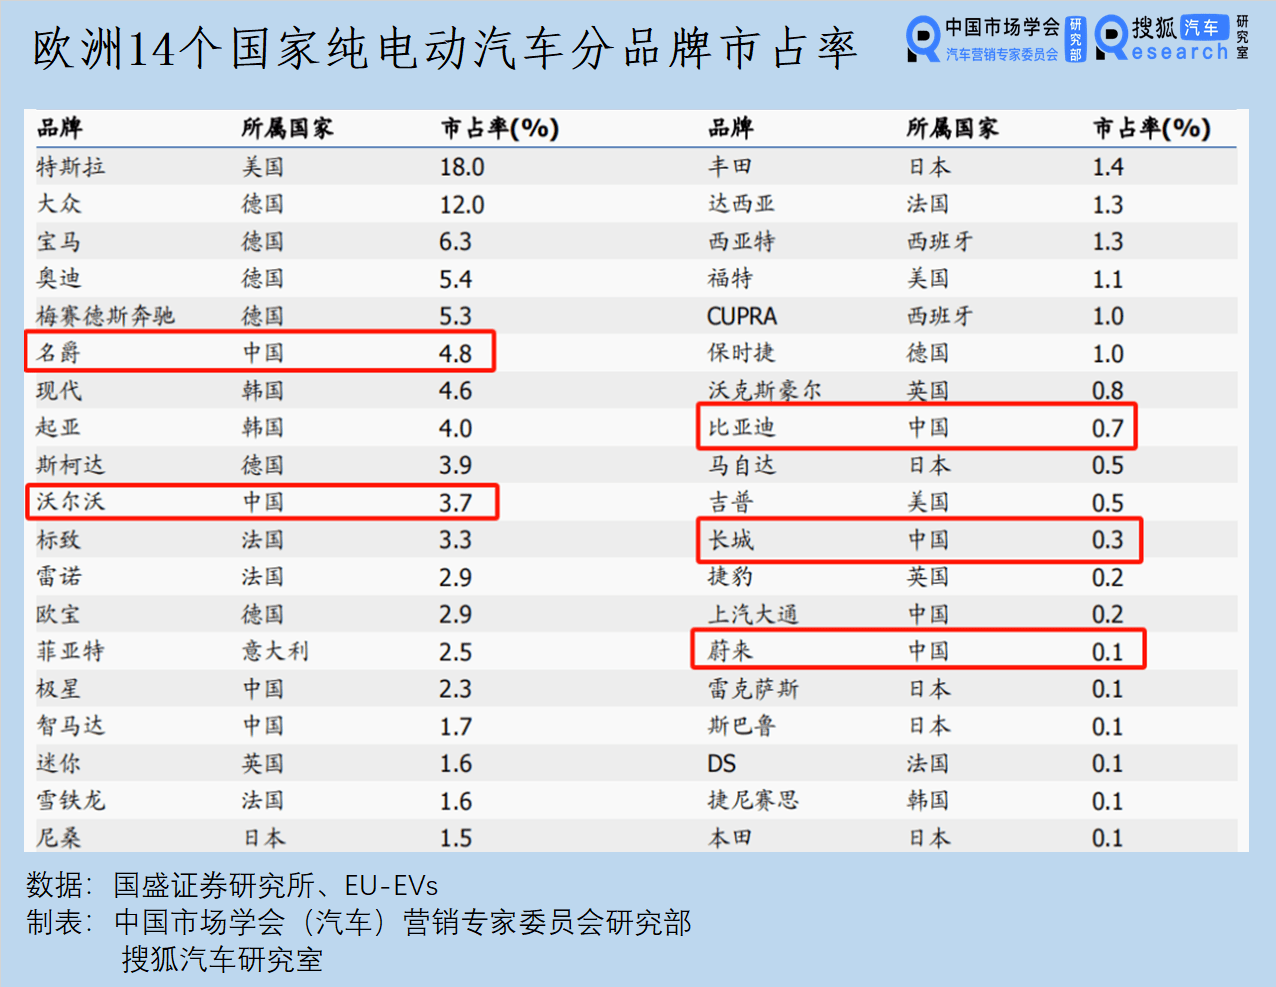
Task: Click the market share value 0.7
Action: pos(1108,428)
